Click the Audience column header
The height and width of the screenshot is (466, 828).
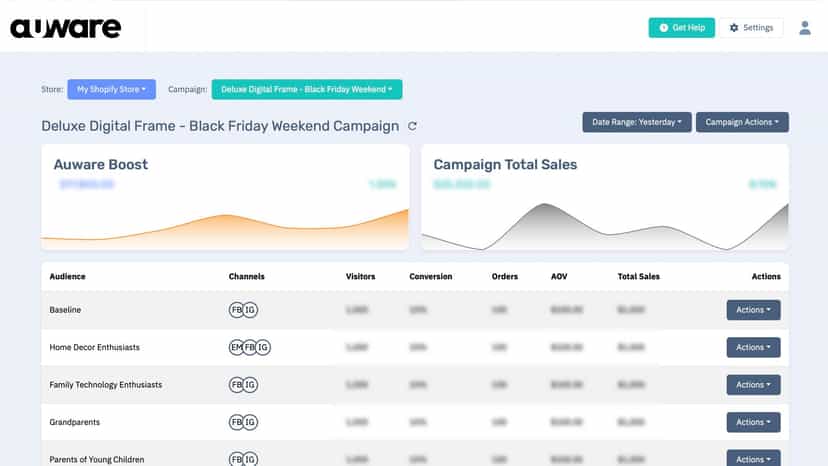67,276
